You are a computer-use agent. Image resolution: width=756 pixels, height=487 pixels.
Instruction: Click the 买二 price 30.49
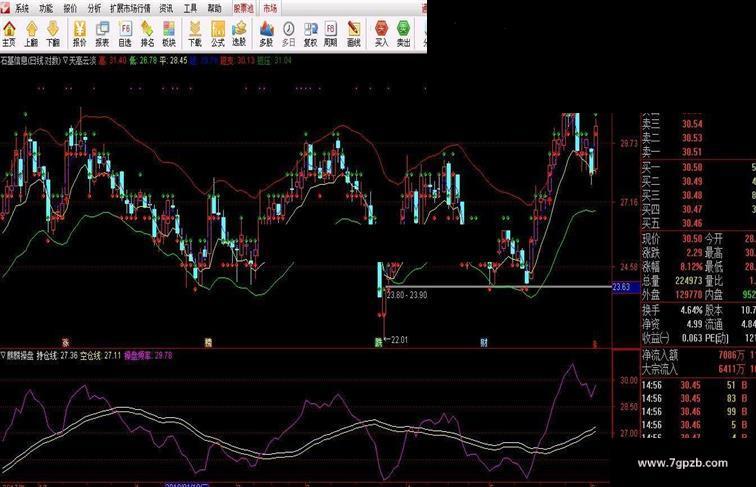[x=692, y=181]
